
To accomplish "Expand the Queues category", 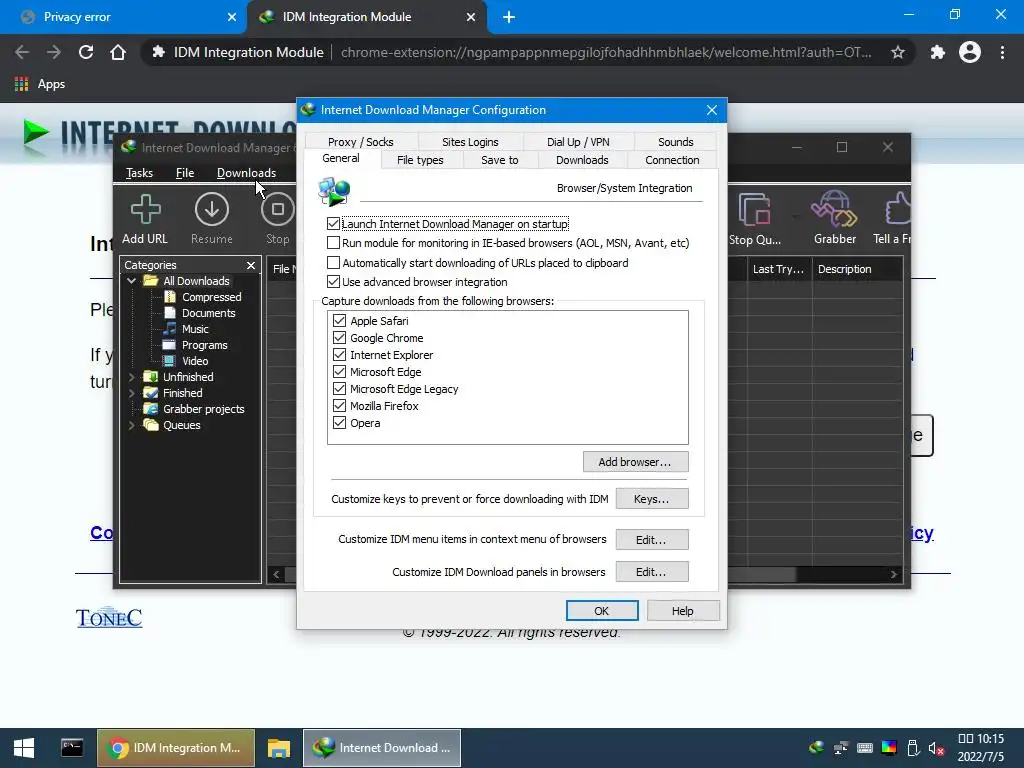I will [131, 425].
